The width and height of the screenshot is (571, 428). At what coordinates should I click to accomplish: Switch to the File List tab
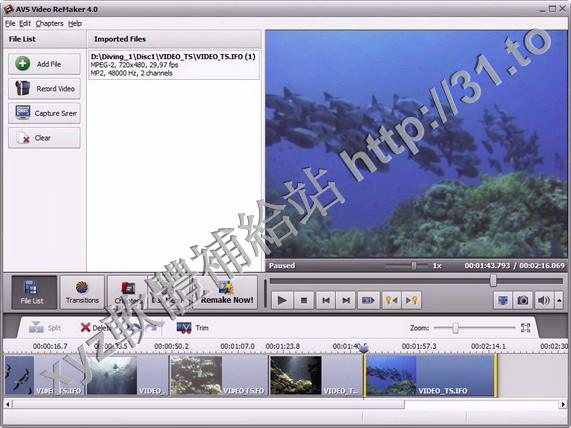[x=34, y=292]
